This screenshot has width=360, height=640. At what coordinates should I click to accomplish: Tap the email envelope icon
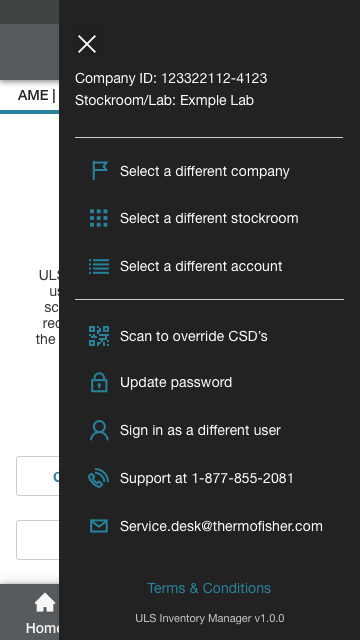99,526
